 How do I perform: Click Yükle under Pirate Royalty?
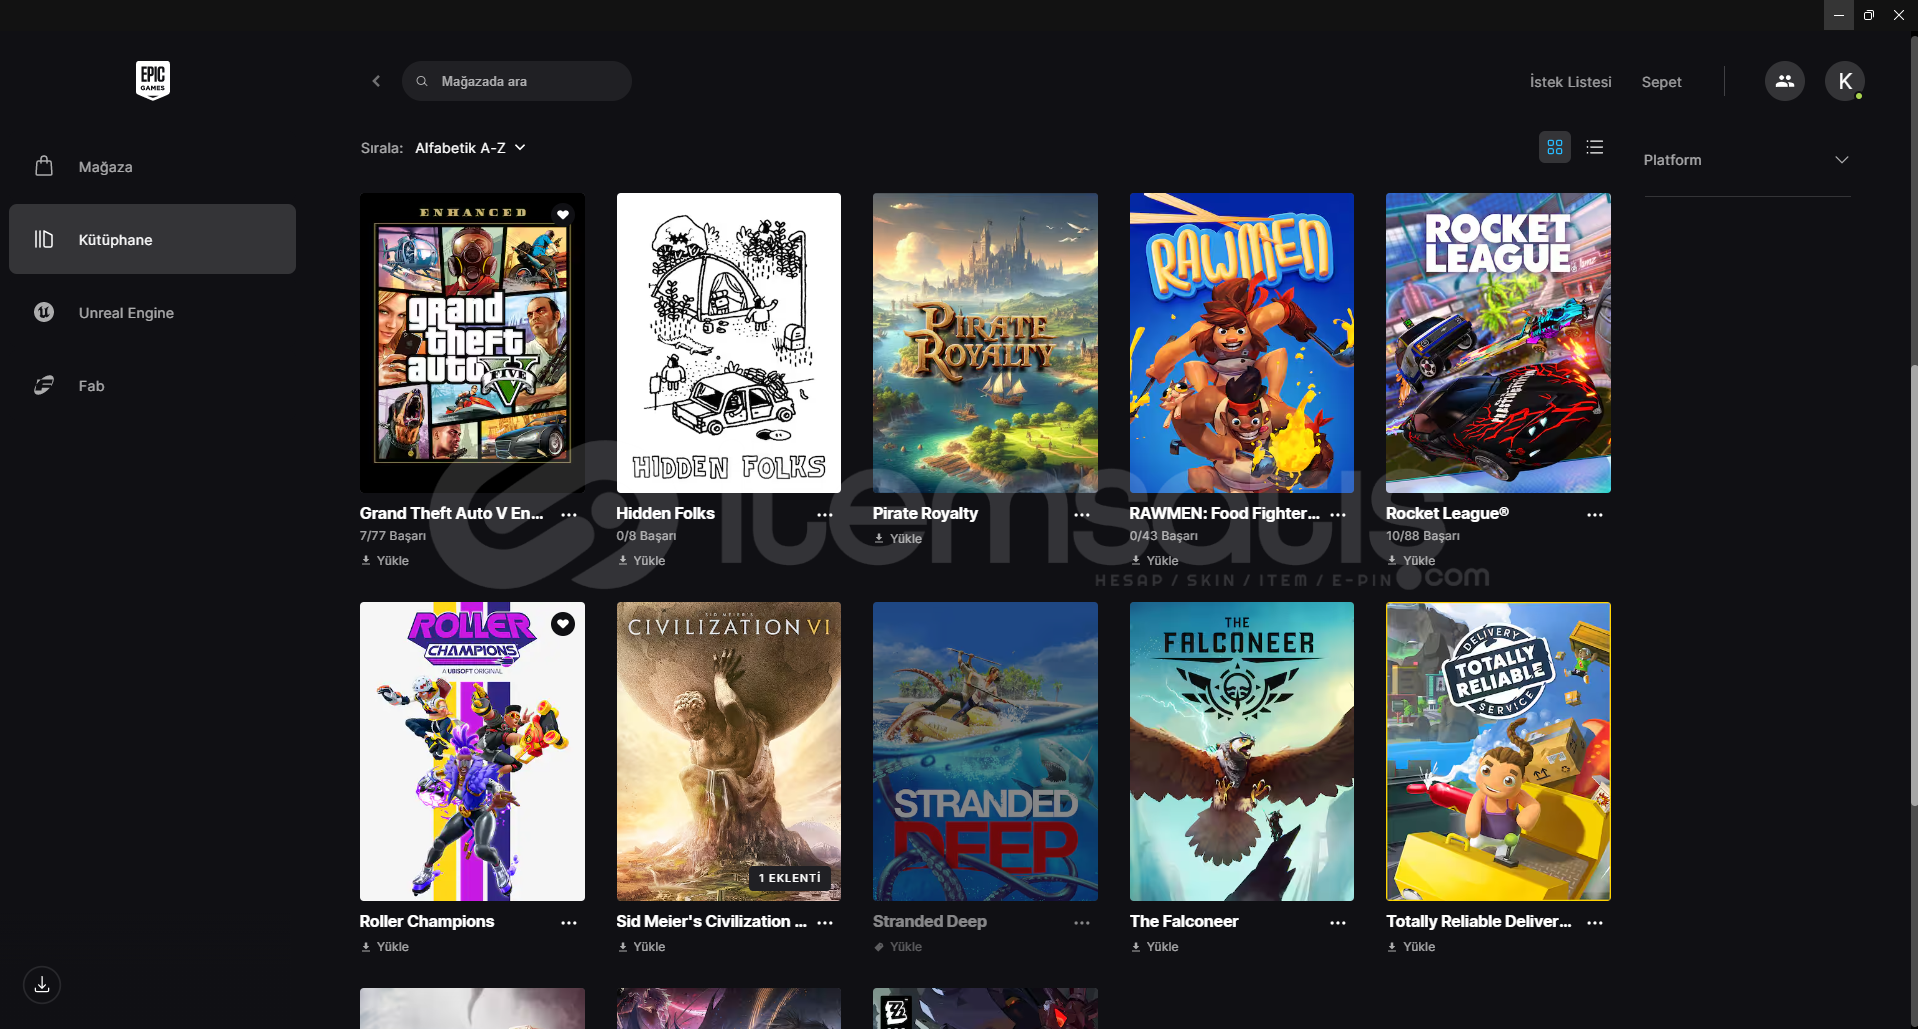click(898, 538)
